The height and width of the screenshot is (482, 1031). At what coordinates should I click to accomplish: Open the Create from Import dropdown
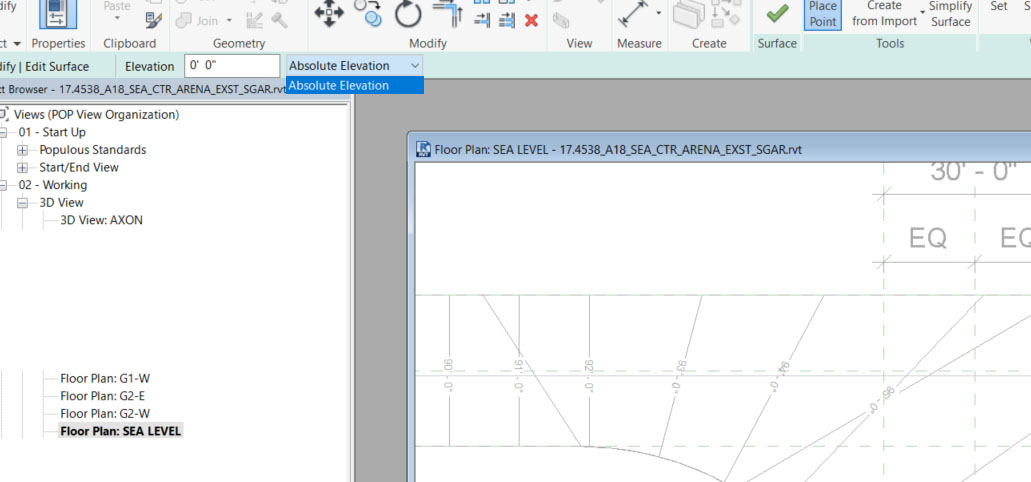(x=924, y=13)
